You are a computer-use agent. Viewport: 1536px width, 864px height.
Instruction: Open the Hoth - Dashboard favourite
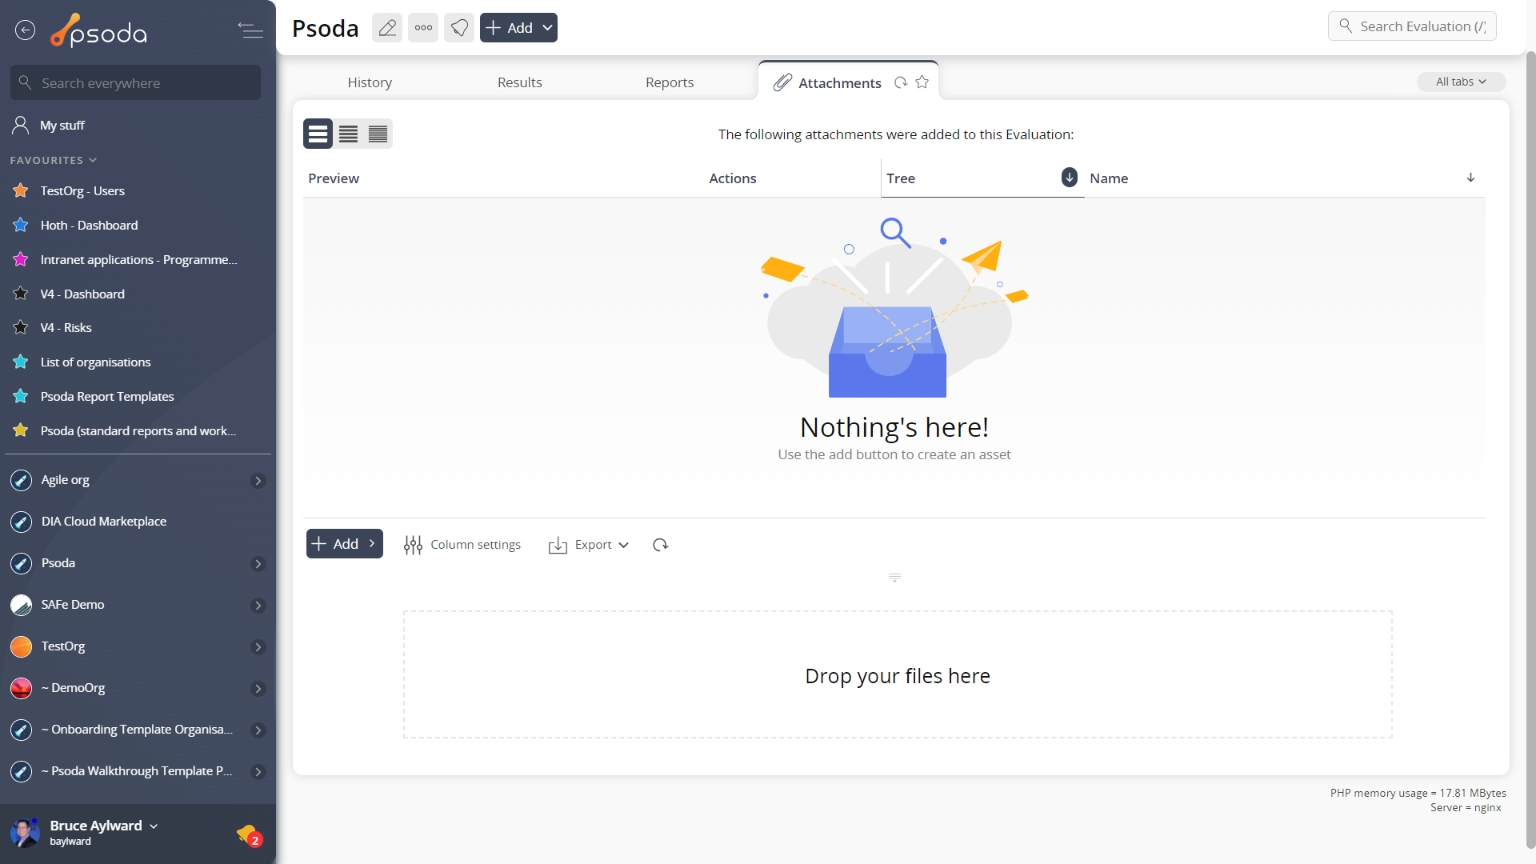tap(89, 225)
